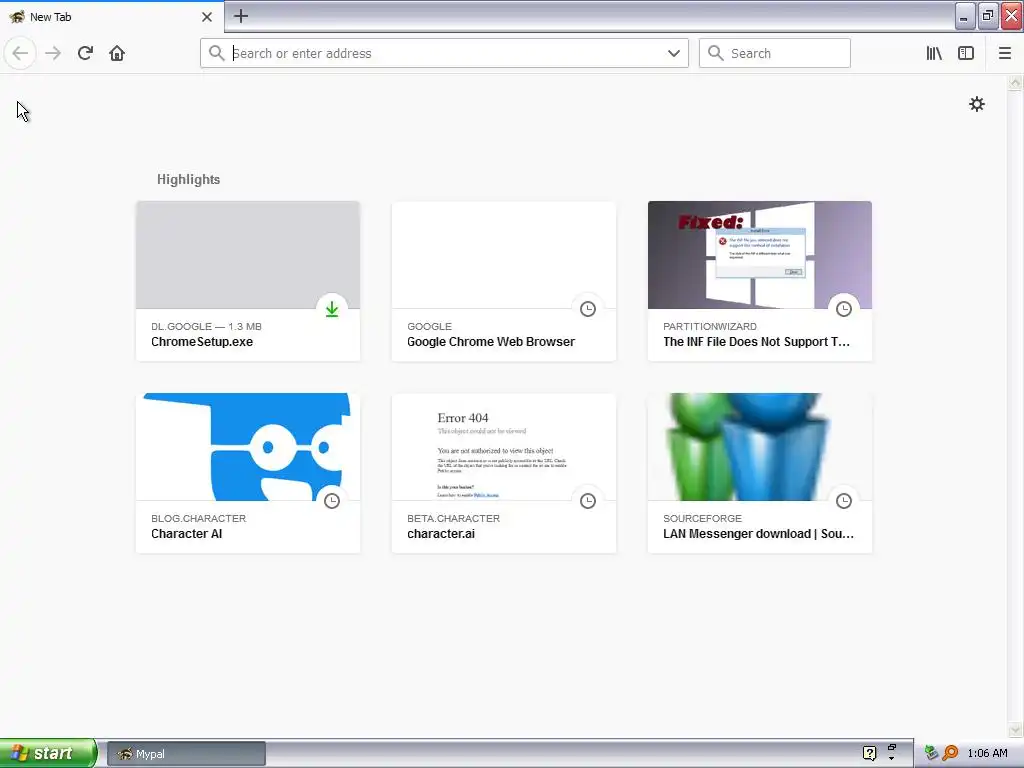Select the New Tab tab
Image resolution: width=1024 pixels, height=768 pixels.
click(112, 17)
